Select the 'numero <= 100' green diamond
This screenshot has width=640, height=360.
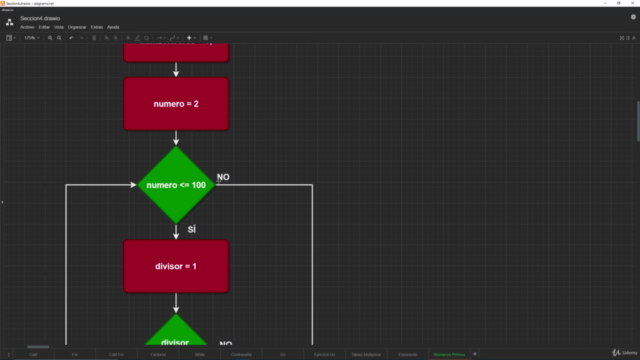(x=176, y=185)
